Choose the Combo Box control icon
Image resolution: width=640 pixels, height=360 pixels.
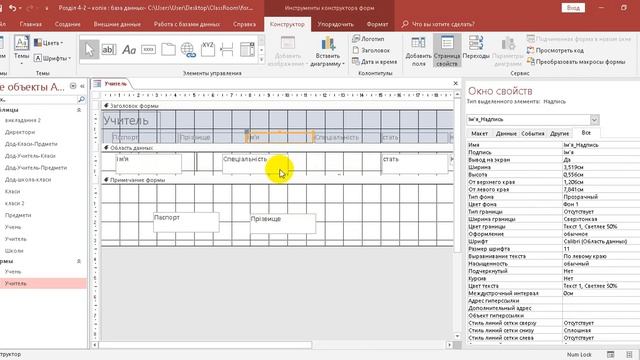(247, 50)
